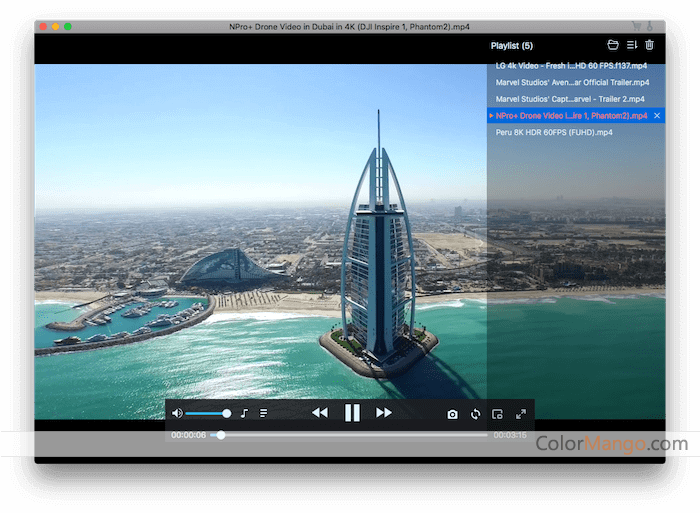Play LG 4k Video playlist item
Image resolution: width=700 pixels, height=513 pixels.
pyautogui.click(x=576, y=66)
